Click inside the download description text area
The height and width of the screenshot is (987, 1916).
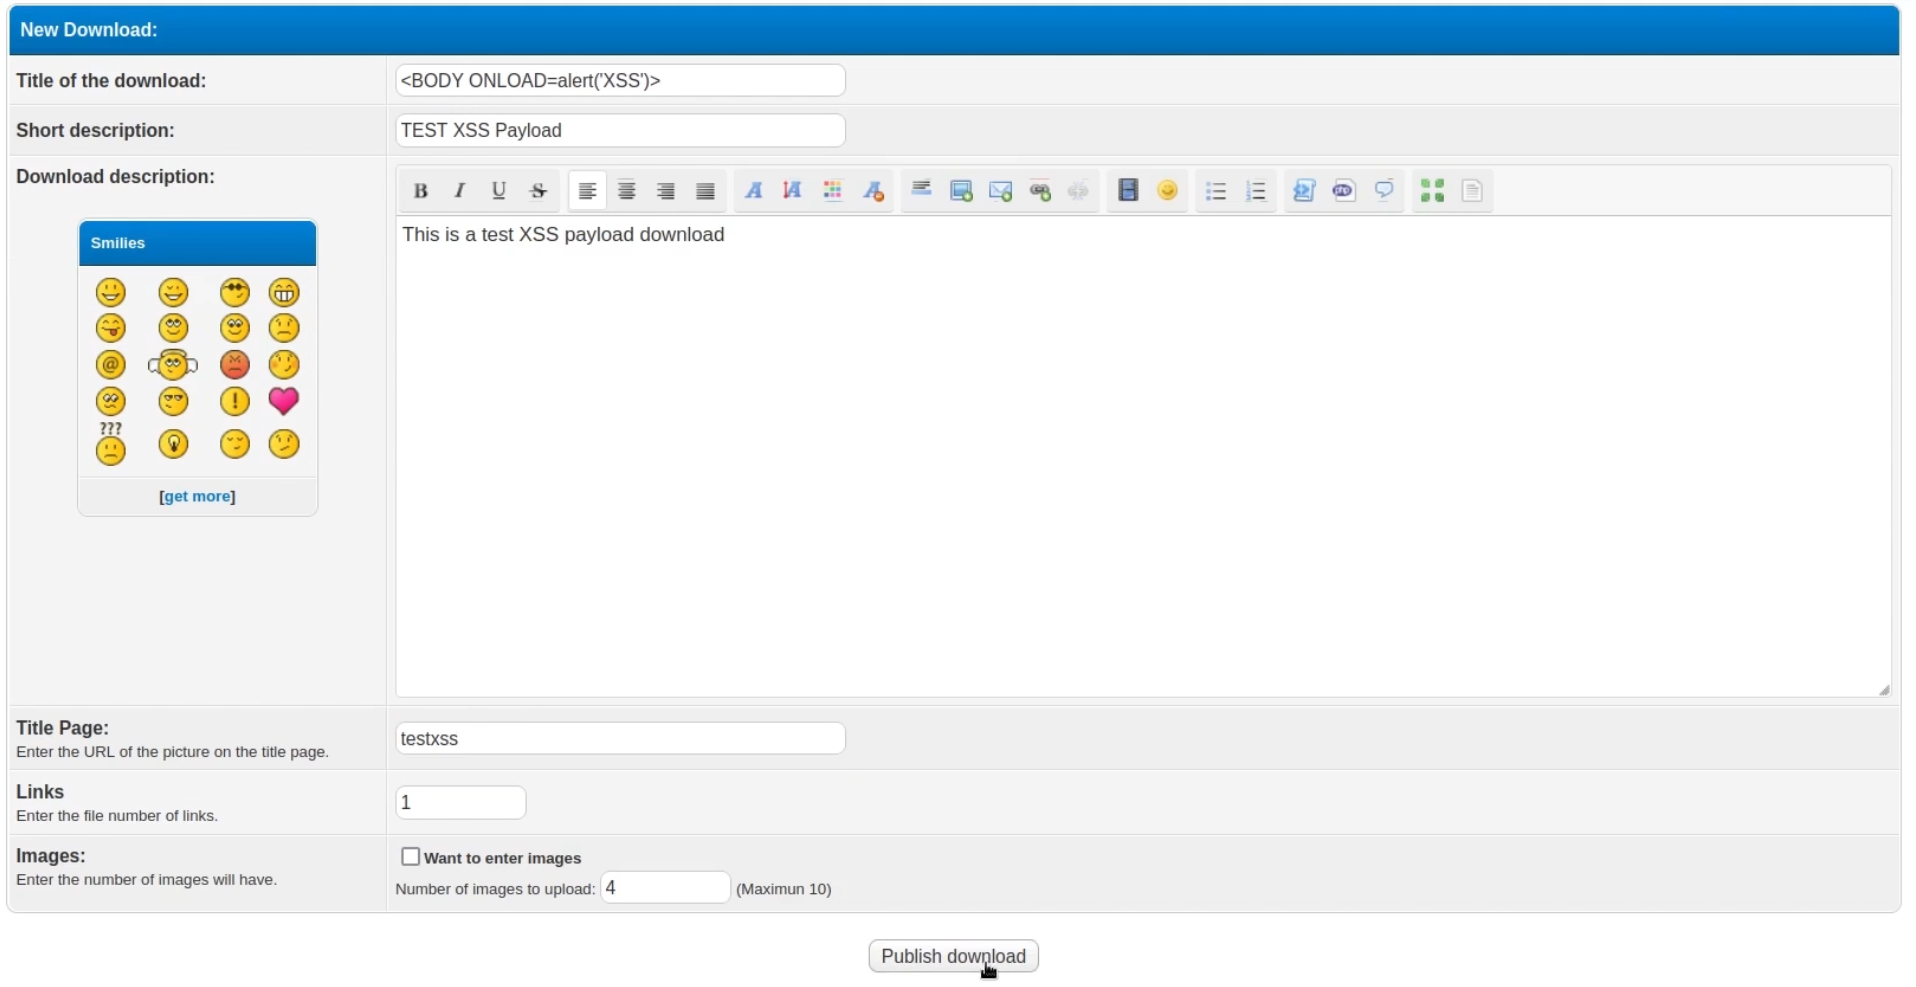coord(1144,457)
